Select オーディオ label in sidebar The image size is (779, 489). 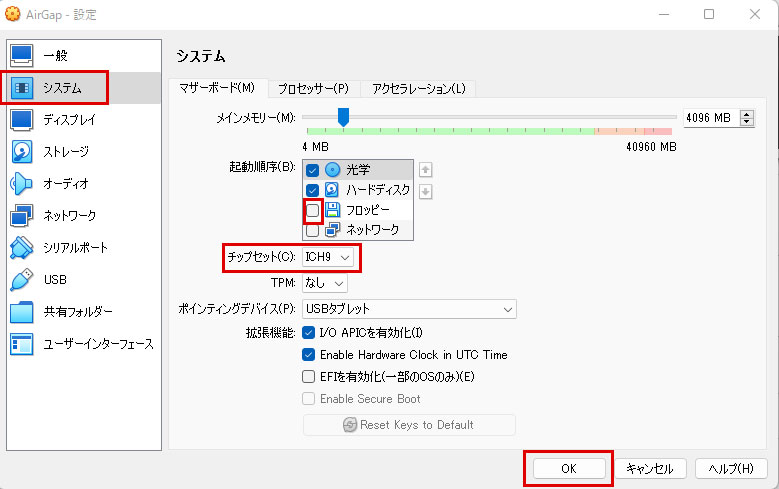click(66, 184)
